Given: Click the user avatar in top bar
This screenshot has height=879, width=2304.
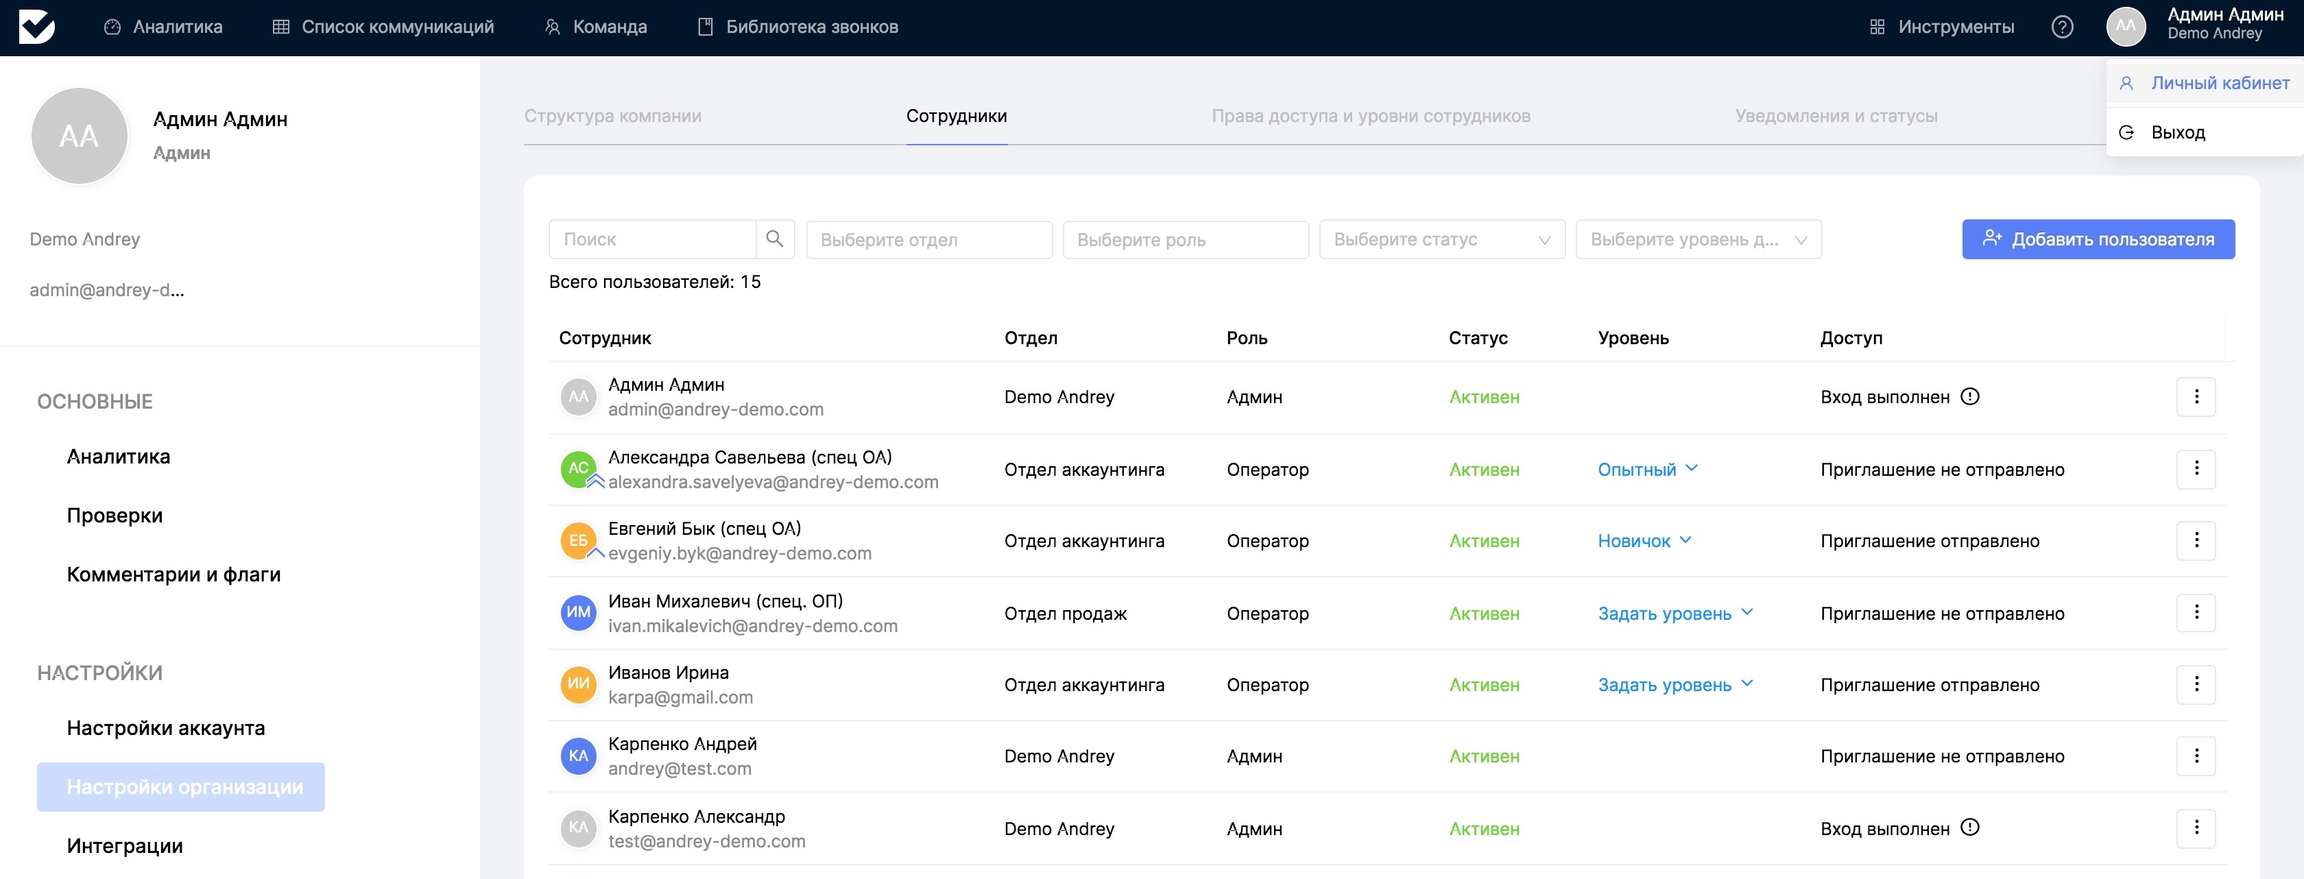Looking at the screenshot, I should (2125, 27).
